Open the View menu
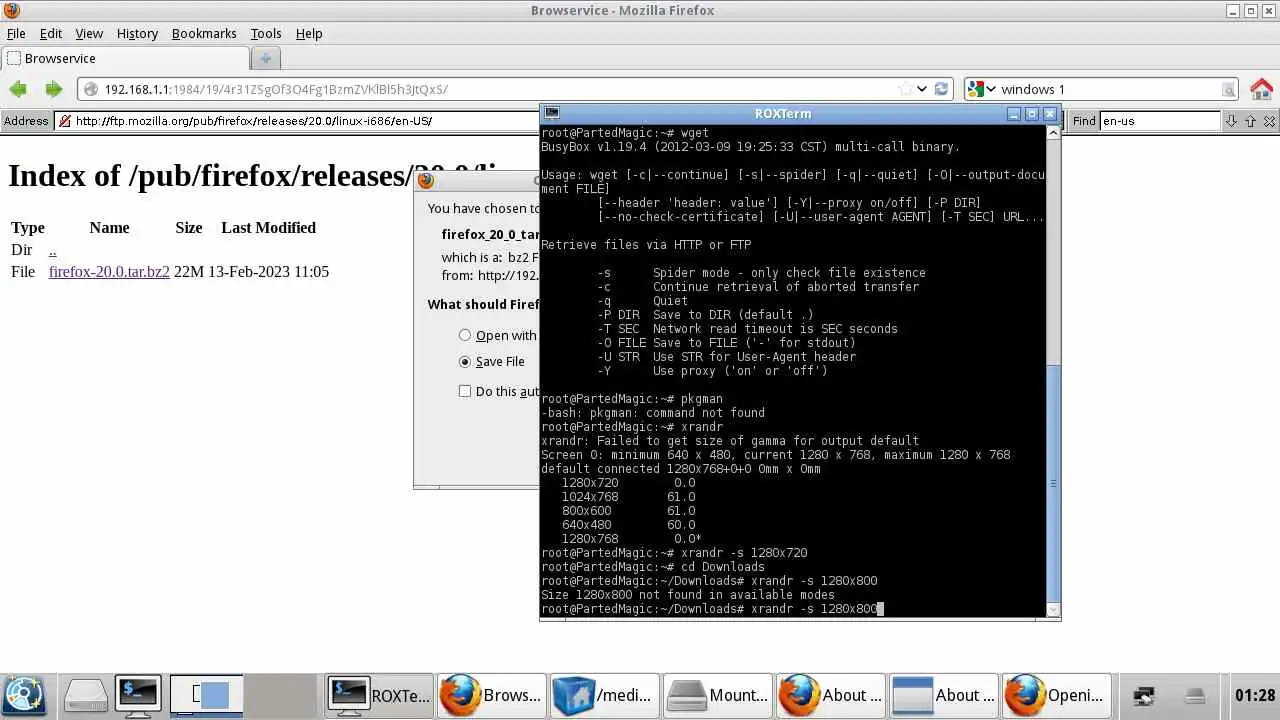1280x720 pixels. coord(89,33)
